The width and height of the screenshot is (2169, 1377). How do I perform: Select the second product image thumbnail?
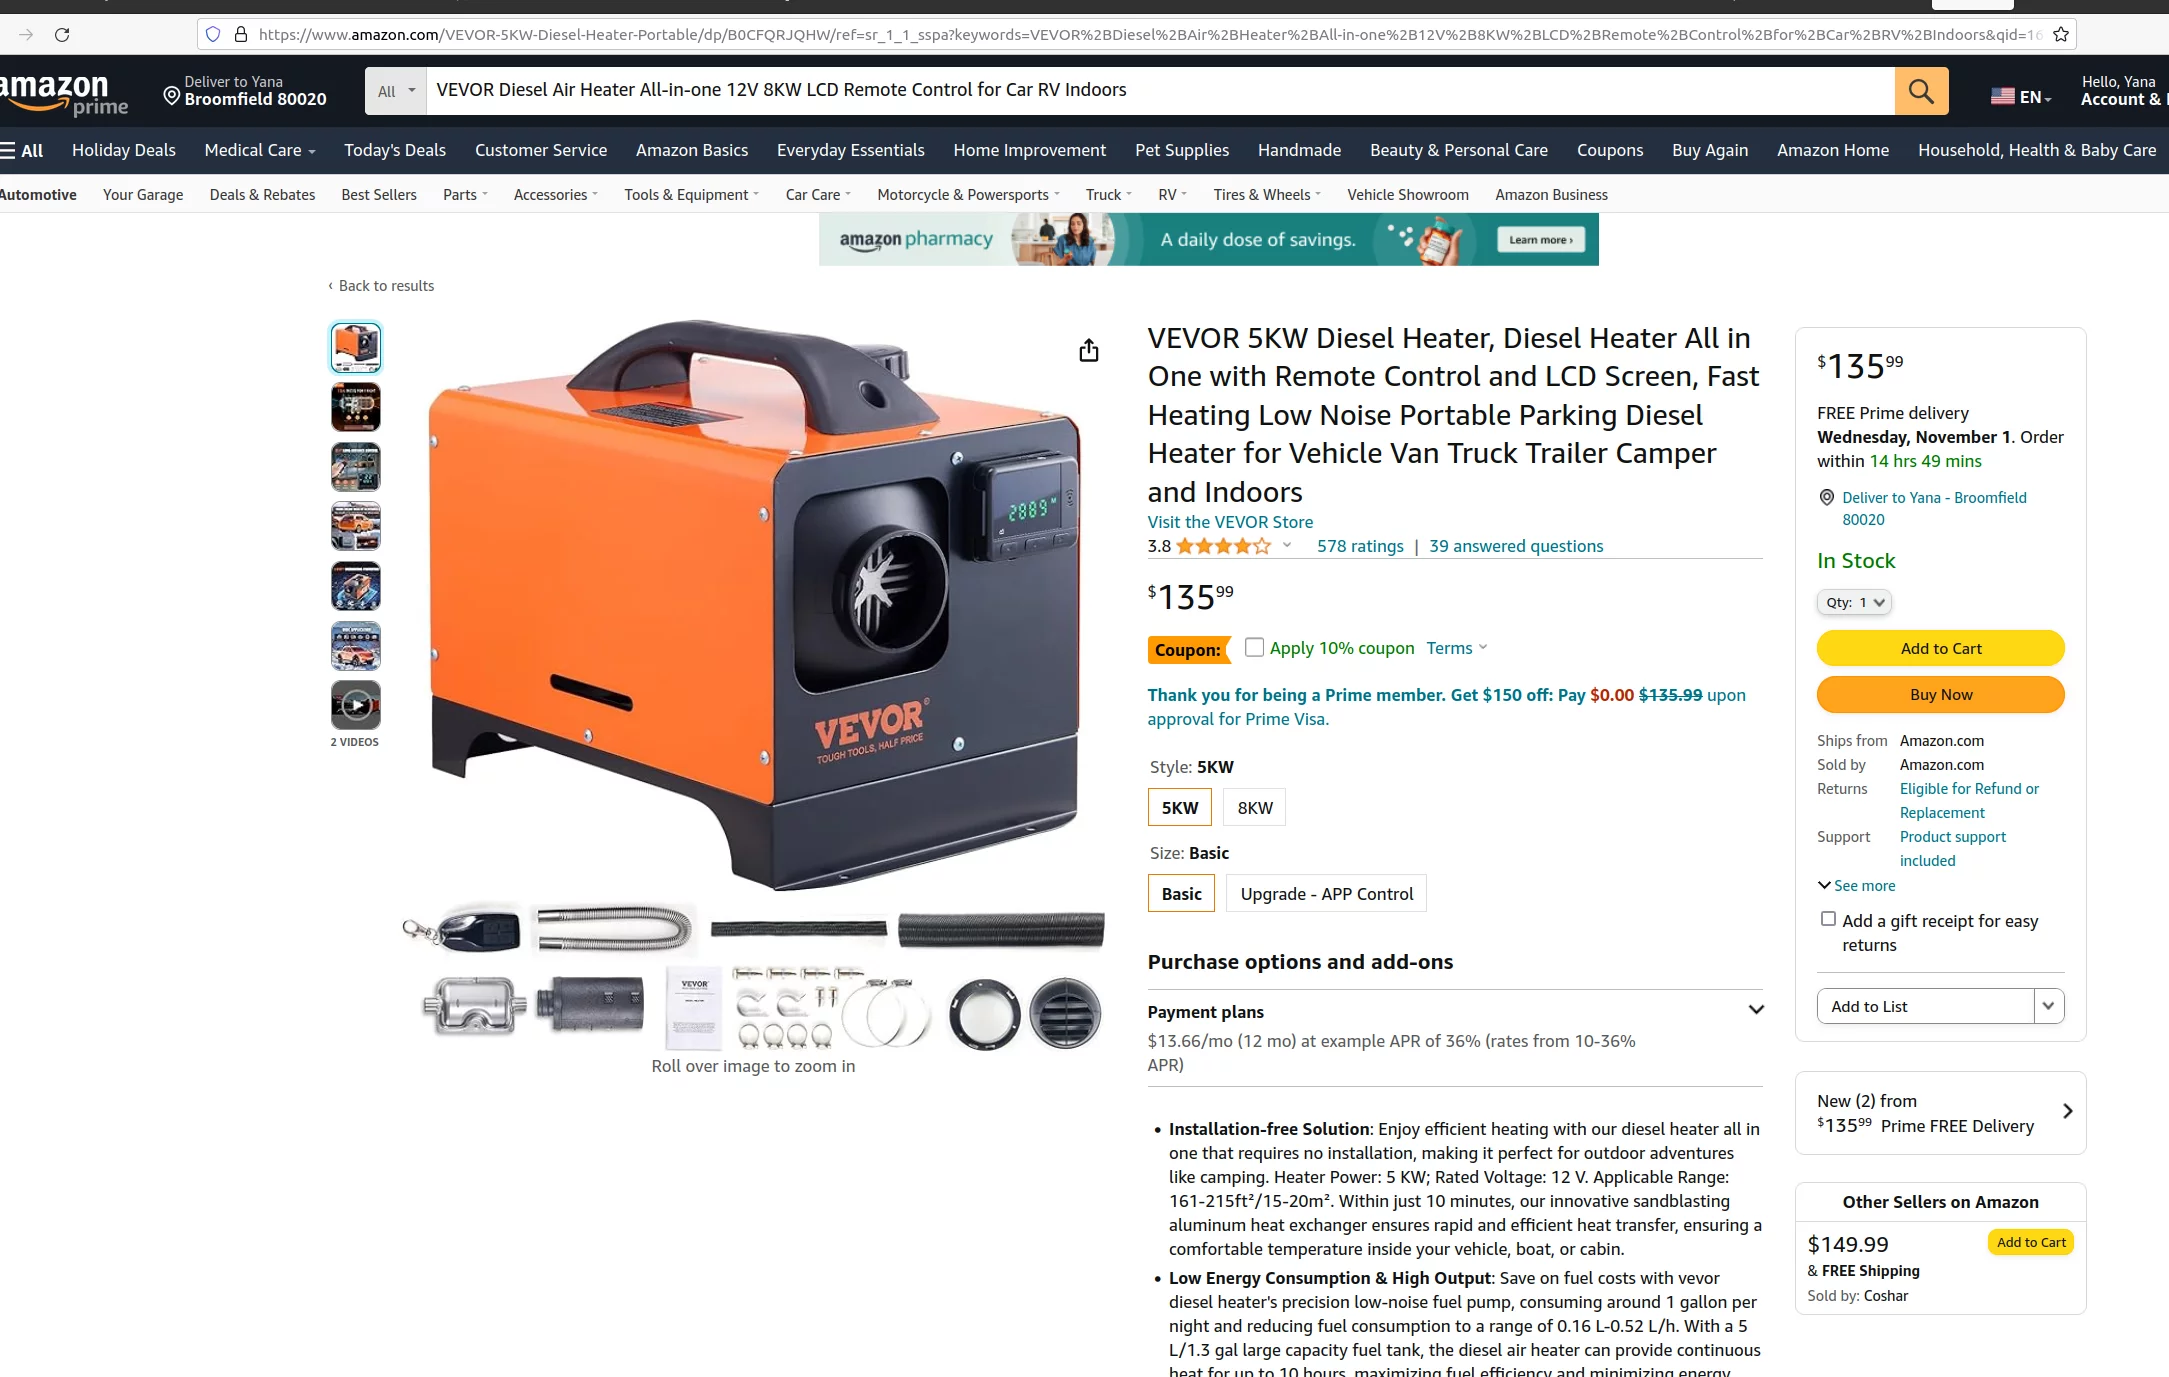pyautogui.click(x=355, y=407)
